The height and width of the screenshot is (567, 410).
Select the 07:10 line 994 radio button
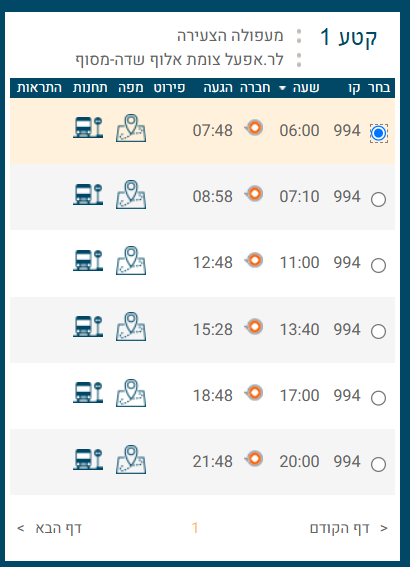click(378, 199)
